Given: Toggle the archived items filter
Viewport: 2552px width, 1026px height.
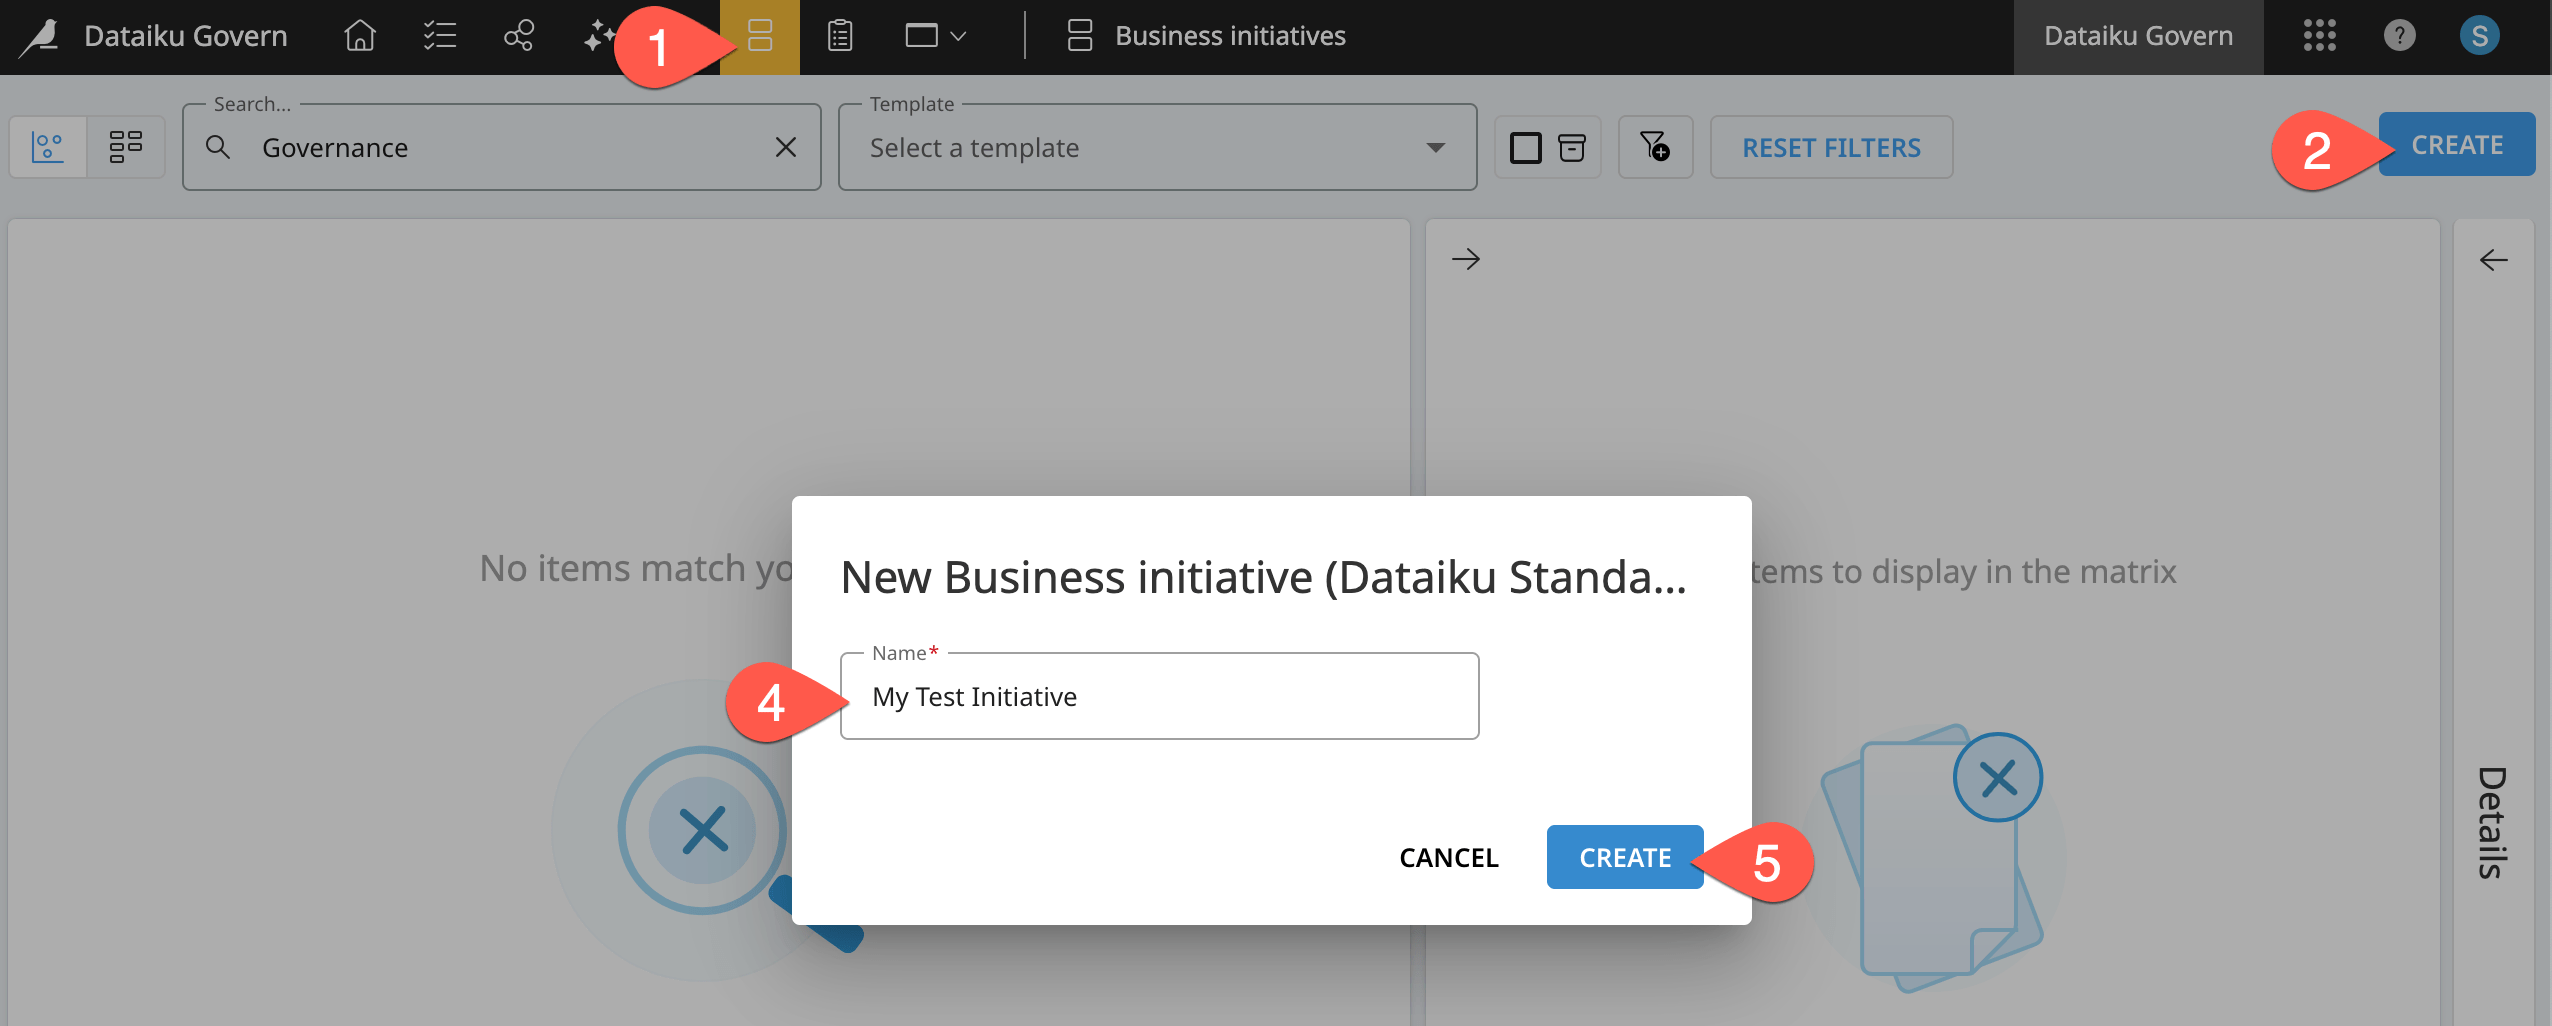Looking at the screenshot, I should [x=1570, y=147].
